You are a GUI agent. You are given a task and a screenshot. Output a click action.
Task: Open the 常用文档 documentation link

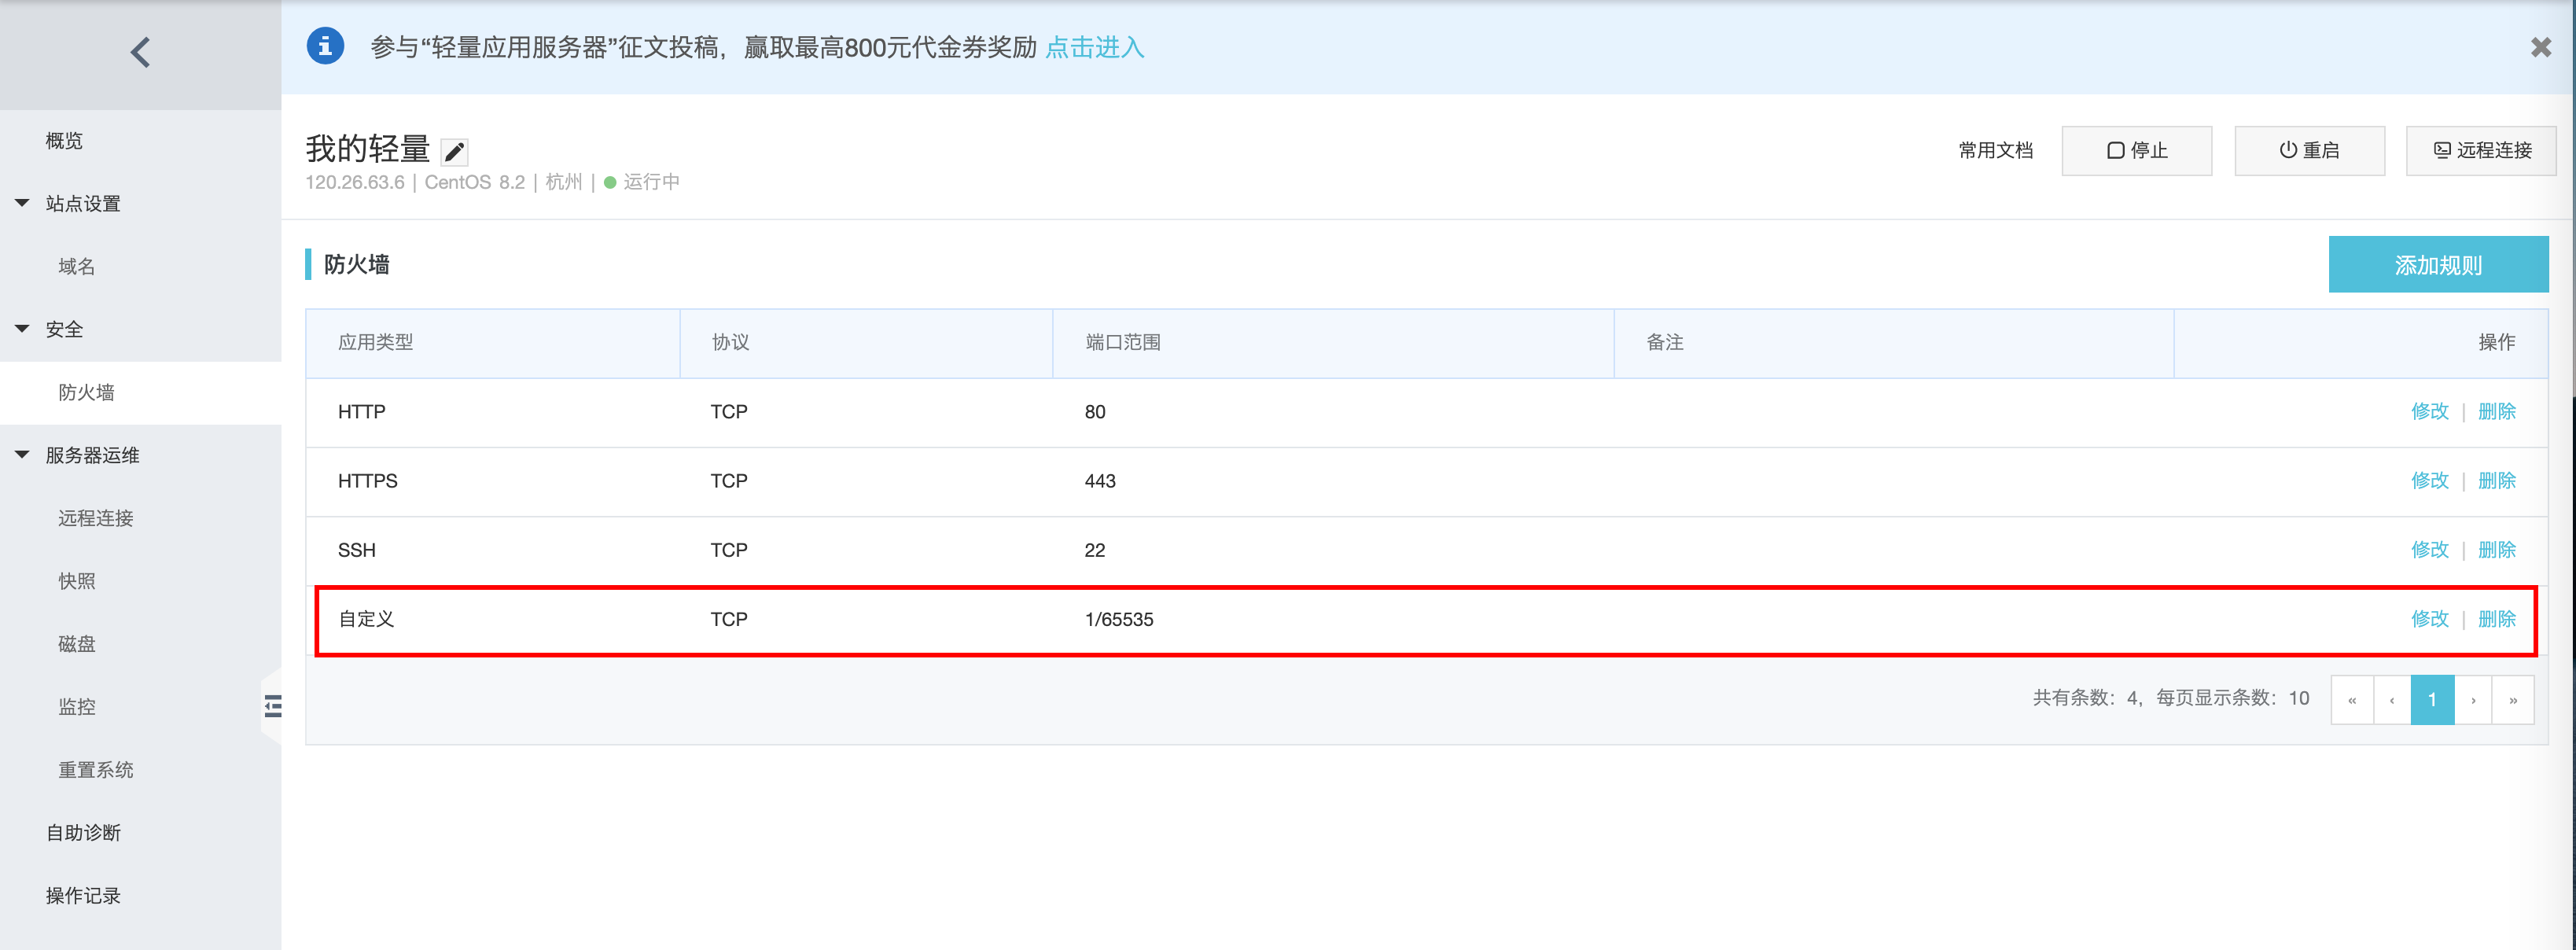point(1995,150)
